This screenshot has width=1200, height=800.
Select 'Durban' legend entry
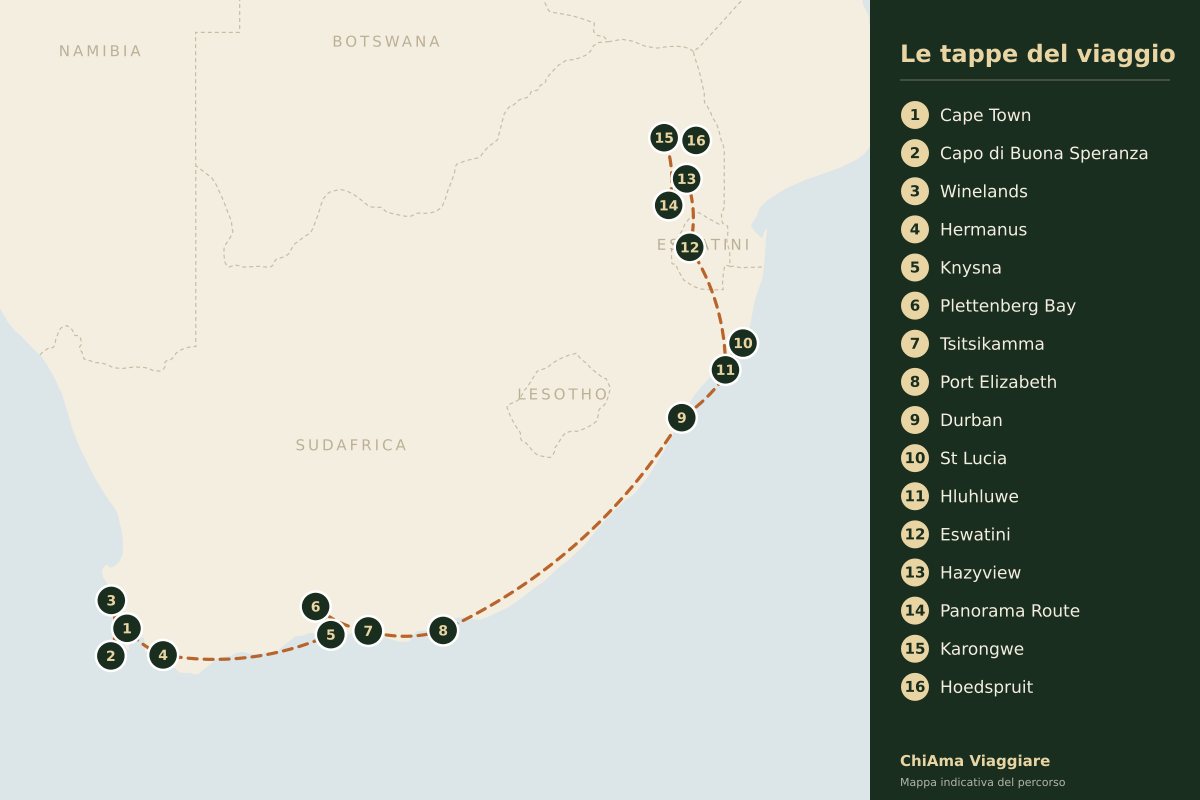pos(971,420)
